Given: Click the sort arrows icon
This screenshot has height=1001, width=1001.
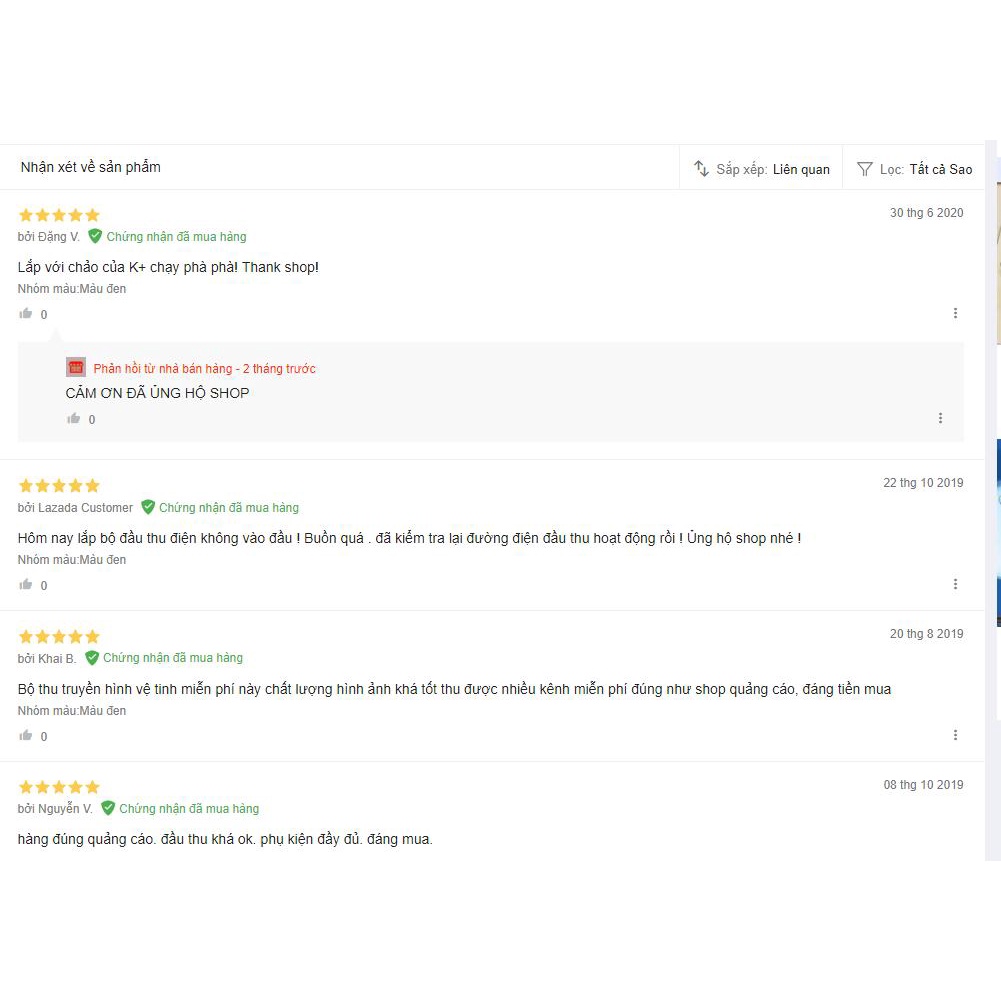Looking at the screenshot, I should (x=702, y=169).
